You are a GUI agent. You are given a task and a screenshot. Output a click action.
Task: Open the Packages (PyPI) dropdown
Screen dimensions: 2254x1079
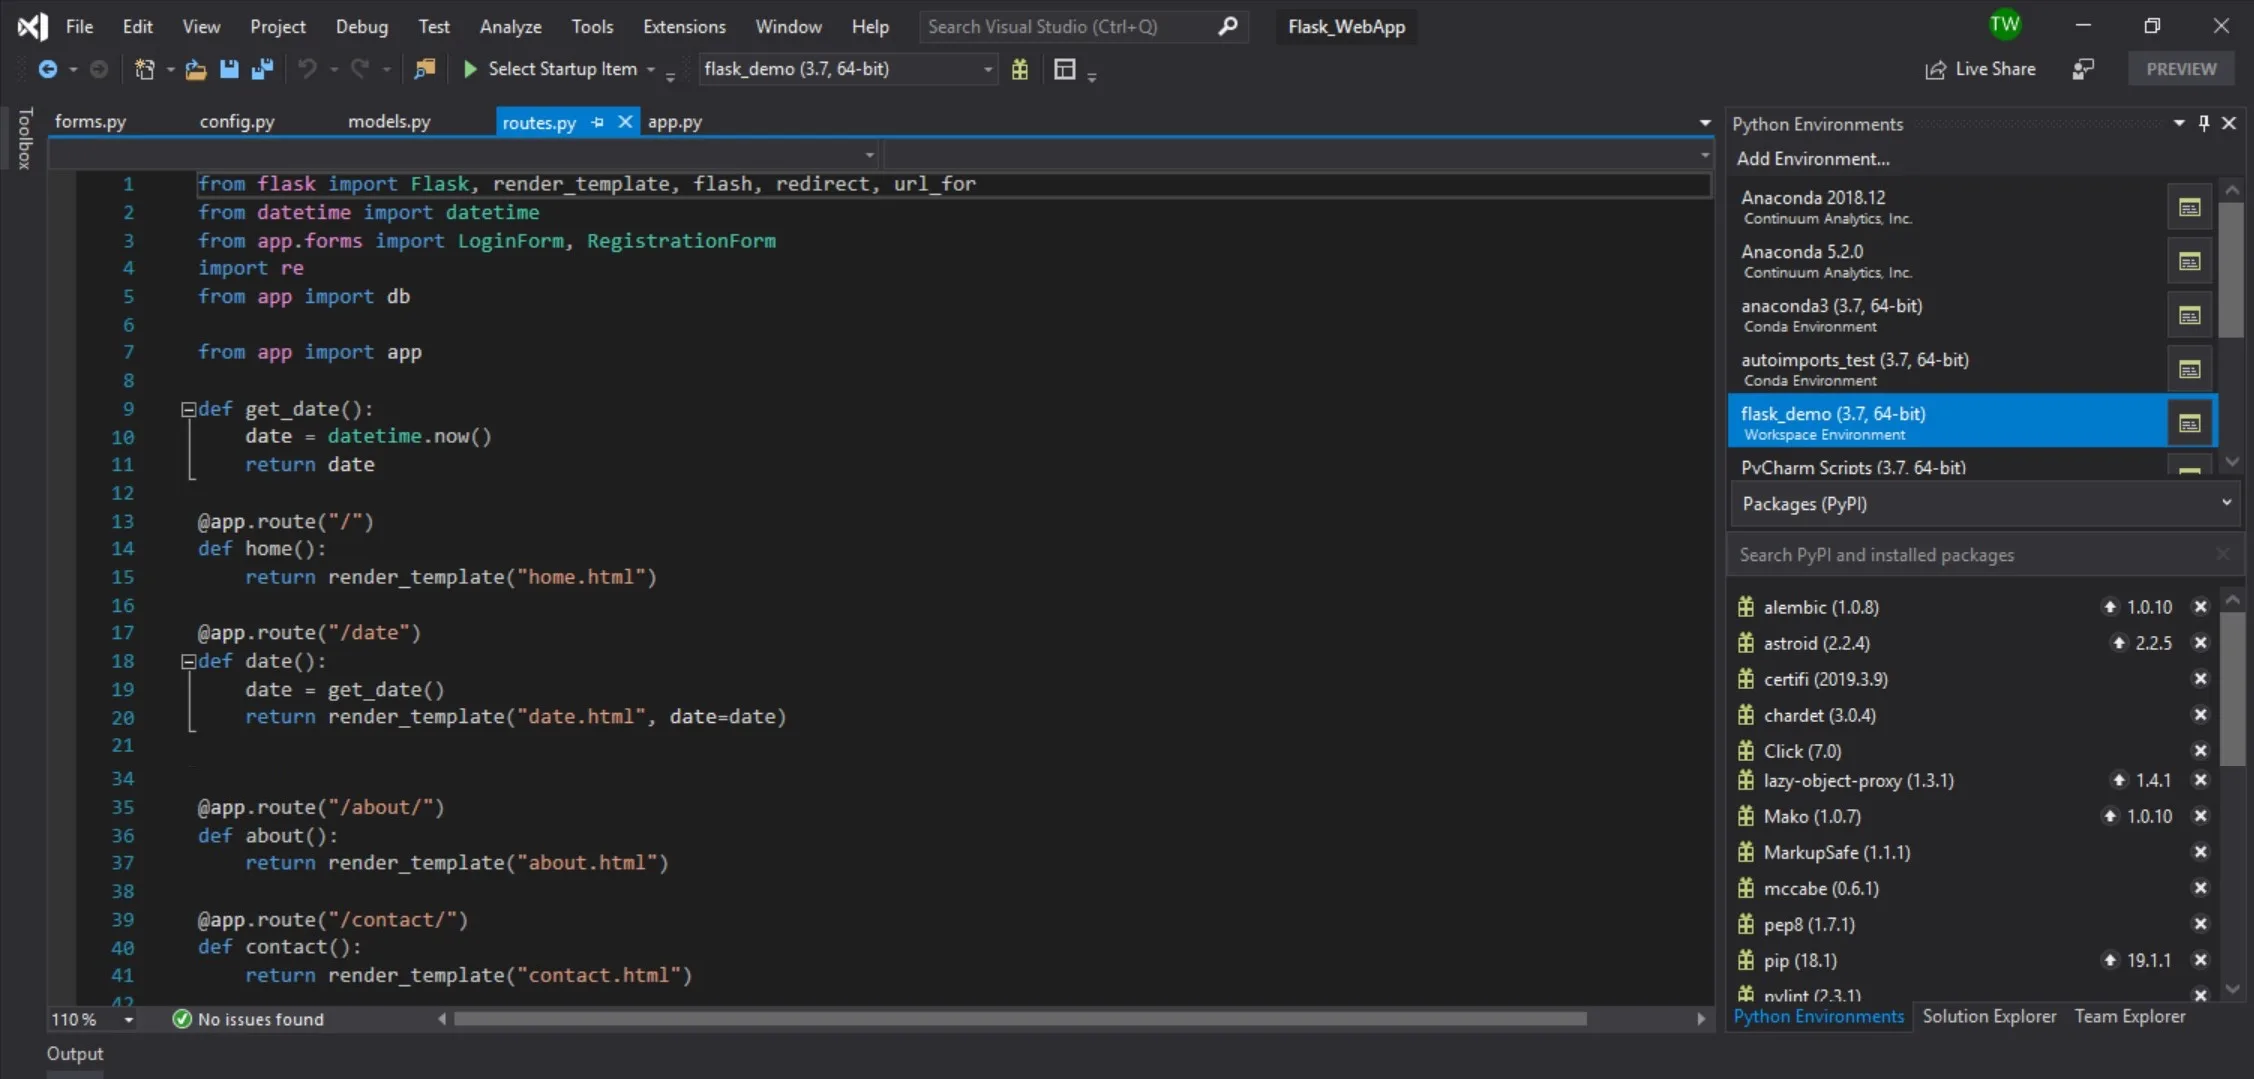click(2225, 504)
